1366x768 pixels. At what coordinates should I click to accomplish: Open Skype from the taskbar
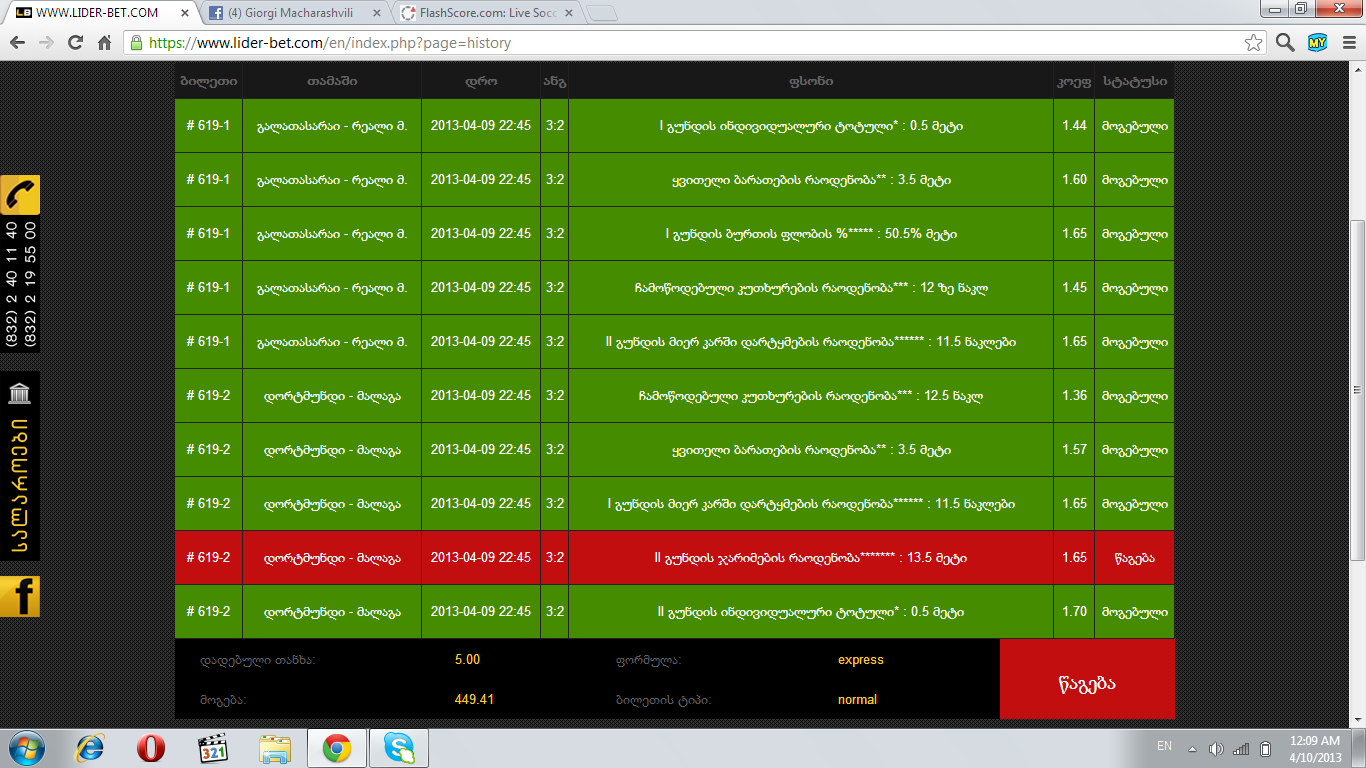[399, 748]
